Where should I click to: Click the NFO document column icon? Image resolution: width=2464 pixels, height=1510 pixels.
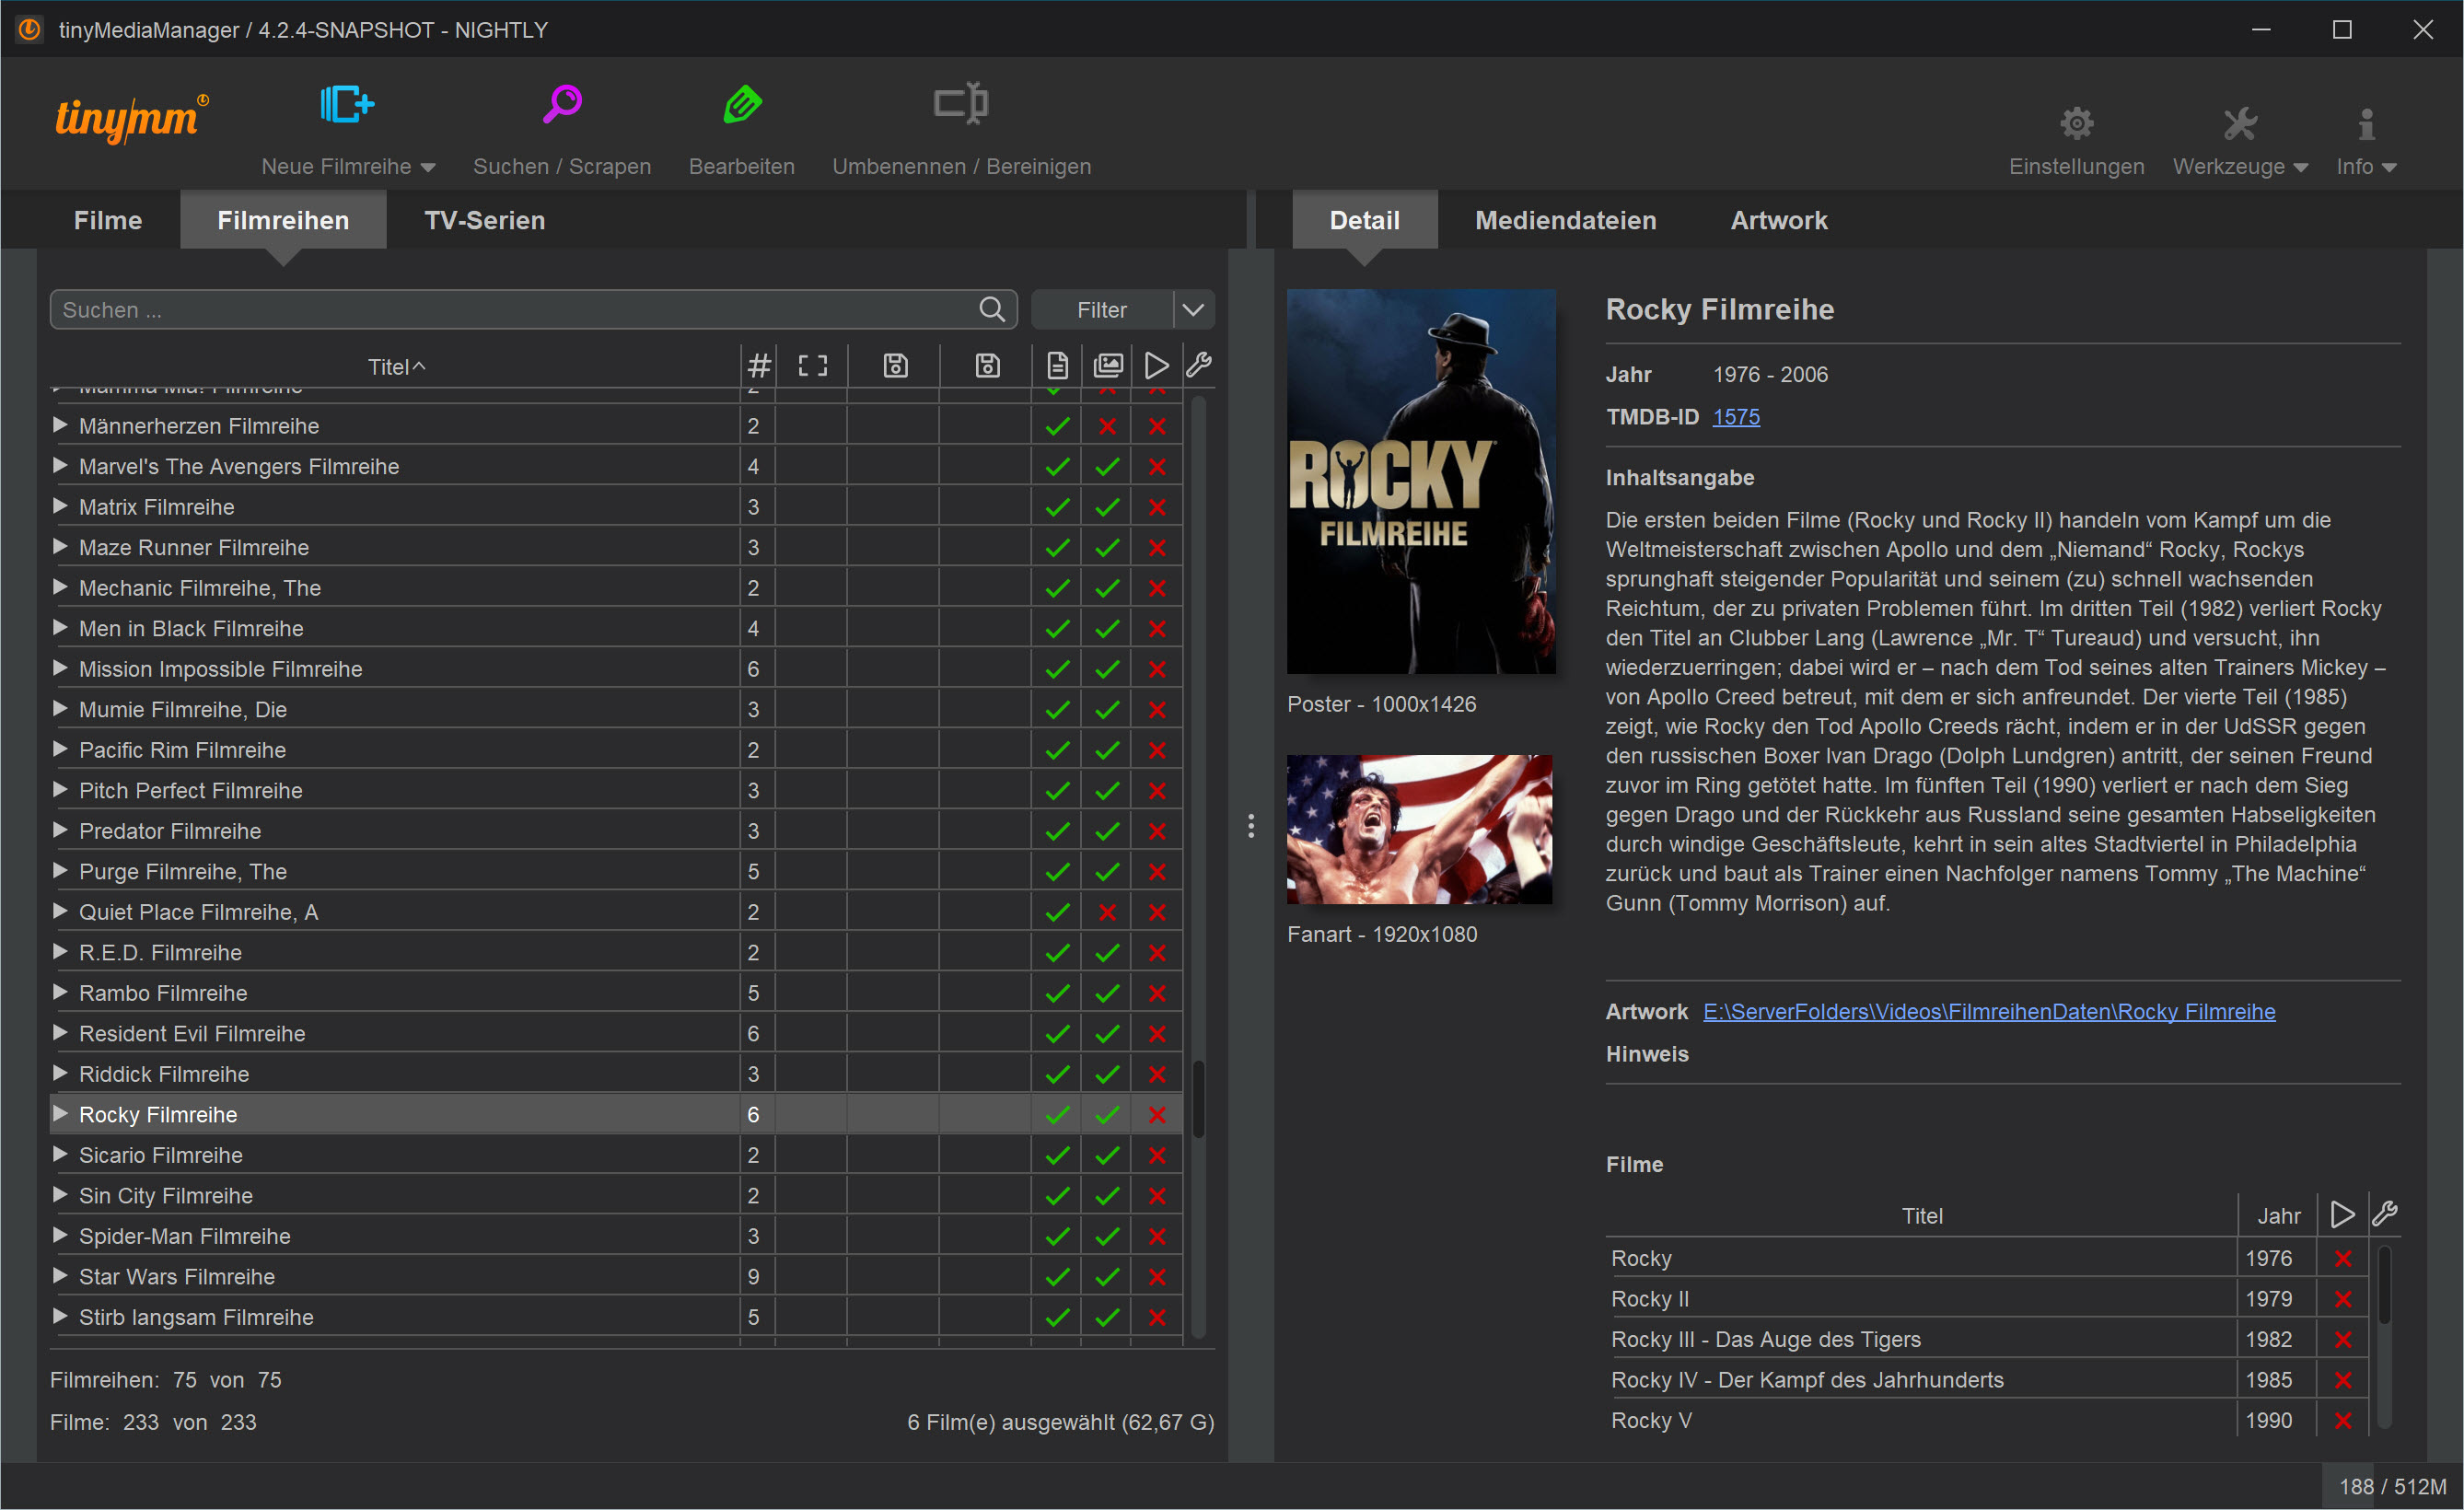pyautogui.click(x=1057, y=366)
